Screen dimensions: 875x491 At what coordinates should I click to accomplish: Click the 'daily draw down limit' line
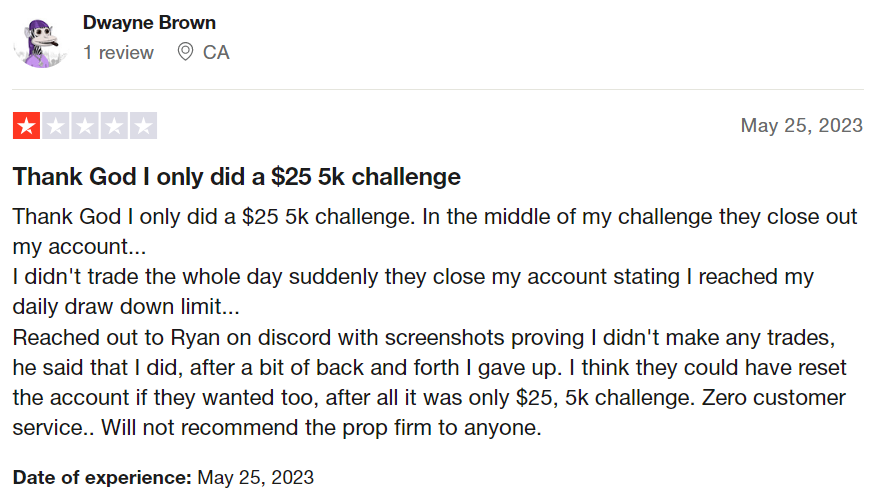(126, 307)
